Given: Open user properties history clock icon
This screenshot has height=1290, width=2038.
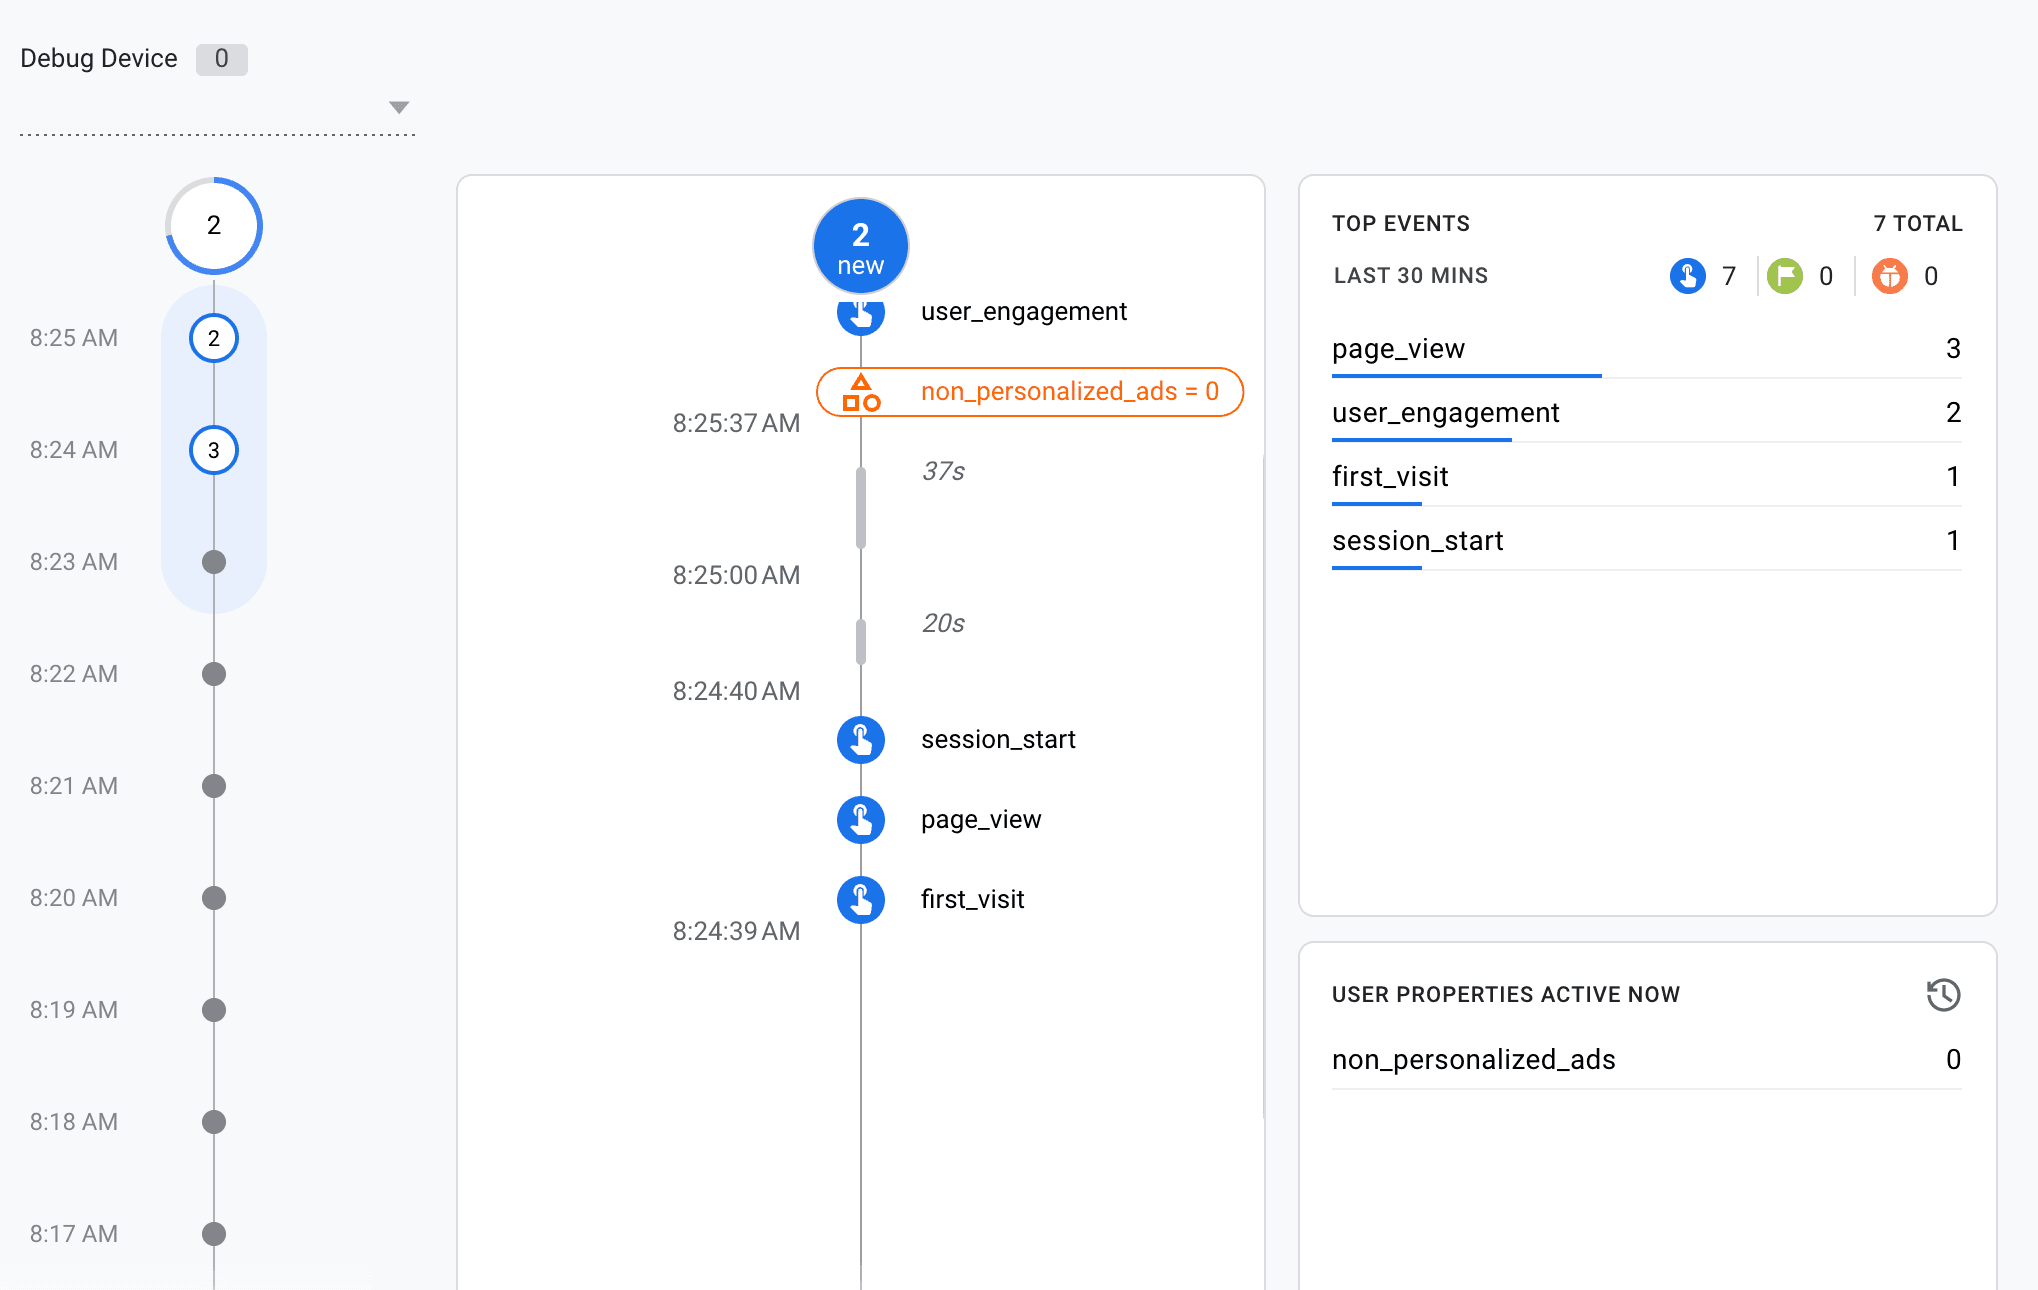Looking at the screenshot, I should point(1943,995).
